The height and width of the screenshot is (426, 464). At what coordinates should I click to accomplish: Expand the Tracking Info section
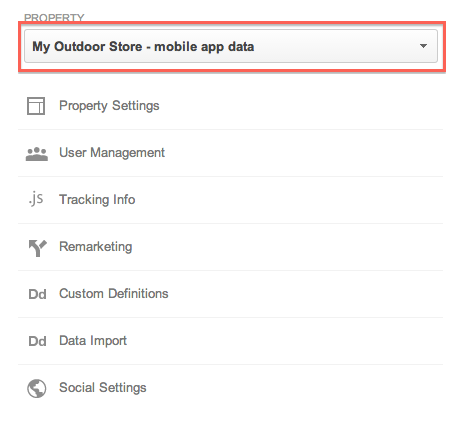click(x=97, y=200)
